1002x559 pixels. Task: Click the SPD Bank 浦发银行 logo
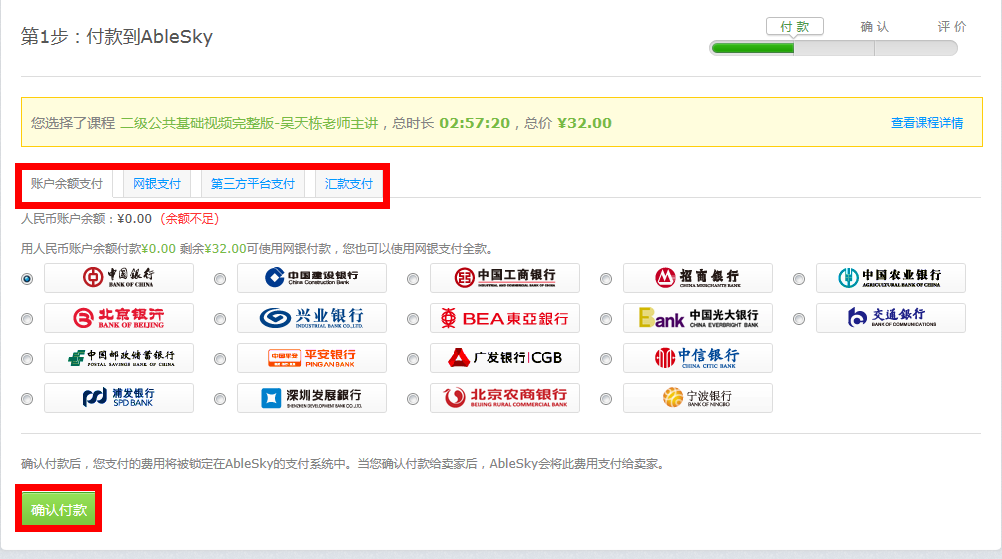coord(119,398)
